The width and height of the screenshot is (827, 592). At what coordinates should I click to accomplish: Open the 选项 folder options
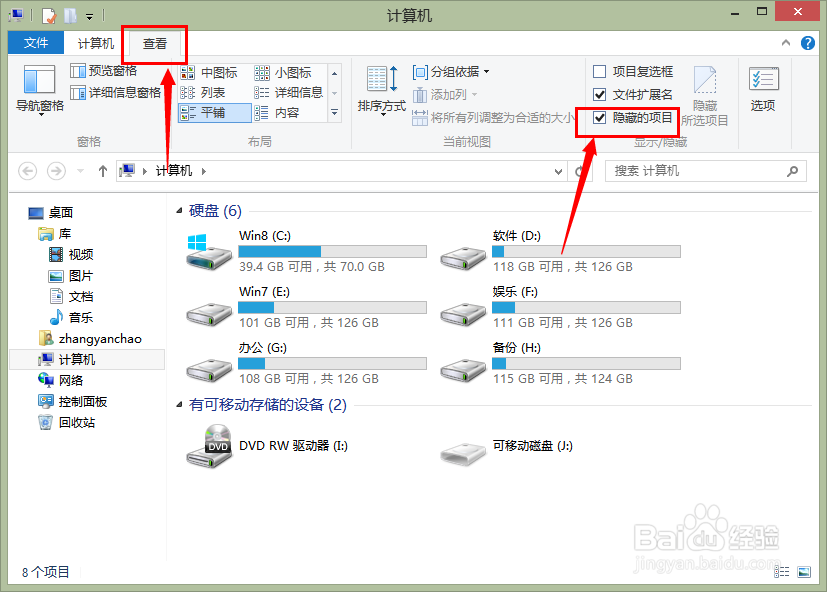pyautogui.click(x=763, y=90)
